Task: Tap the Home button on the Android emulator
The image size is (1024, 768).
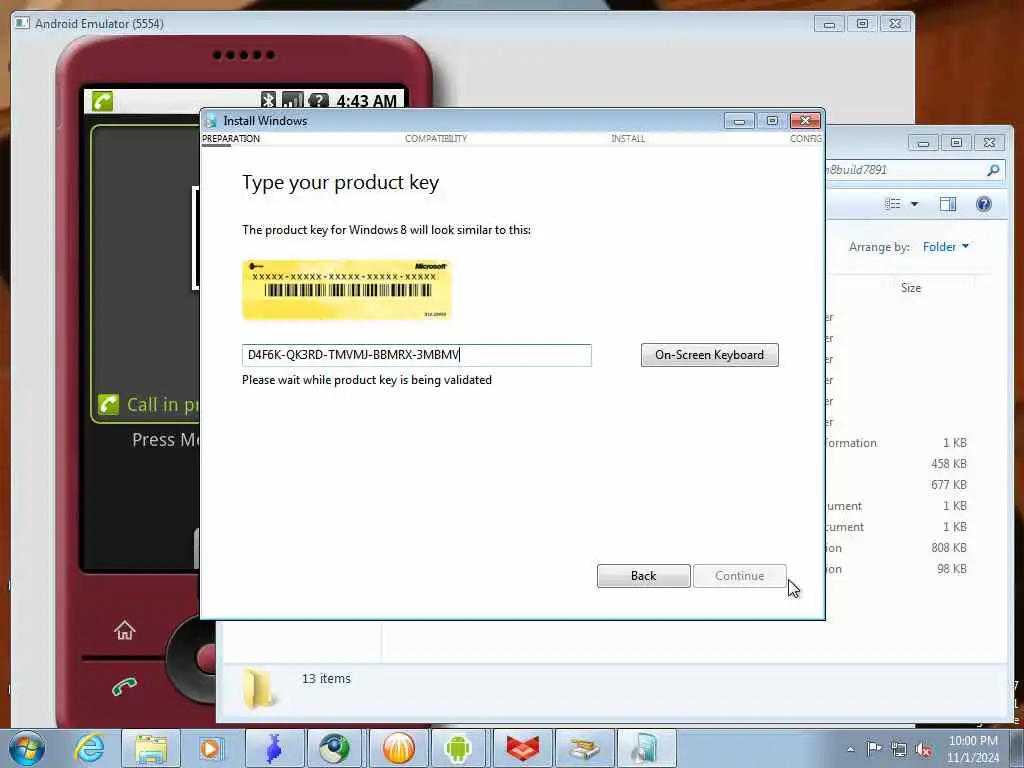Action: [x=124, y=630]
